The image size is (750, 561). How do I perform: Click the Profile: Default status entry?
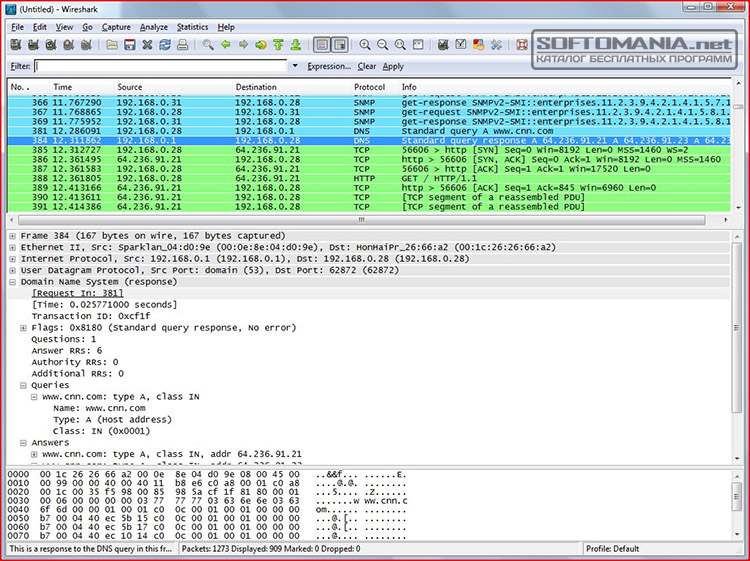[612, 549]
